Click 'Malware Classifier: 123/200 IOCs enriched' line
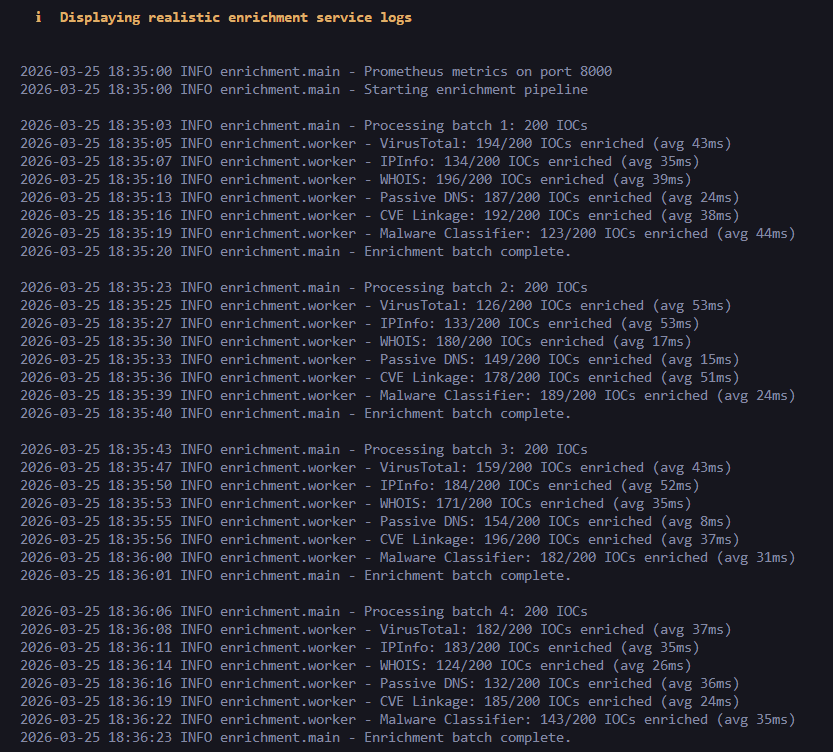 click(407, 234)
